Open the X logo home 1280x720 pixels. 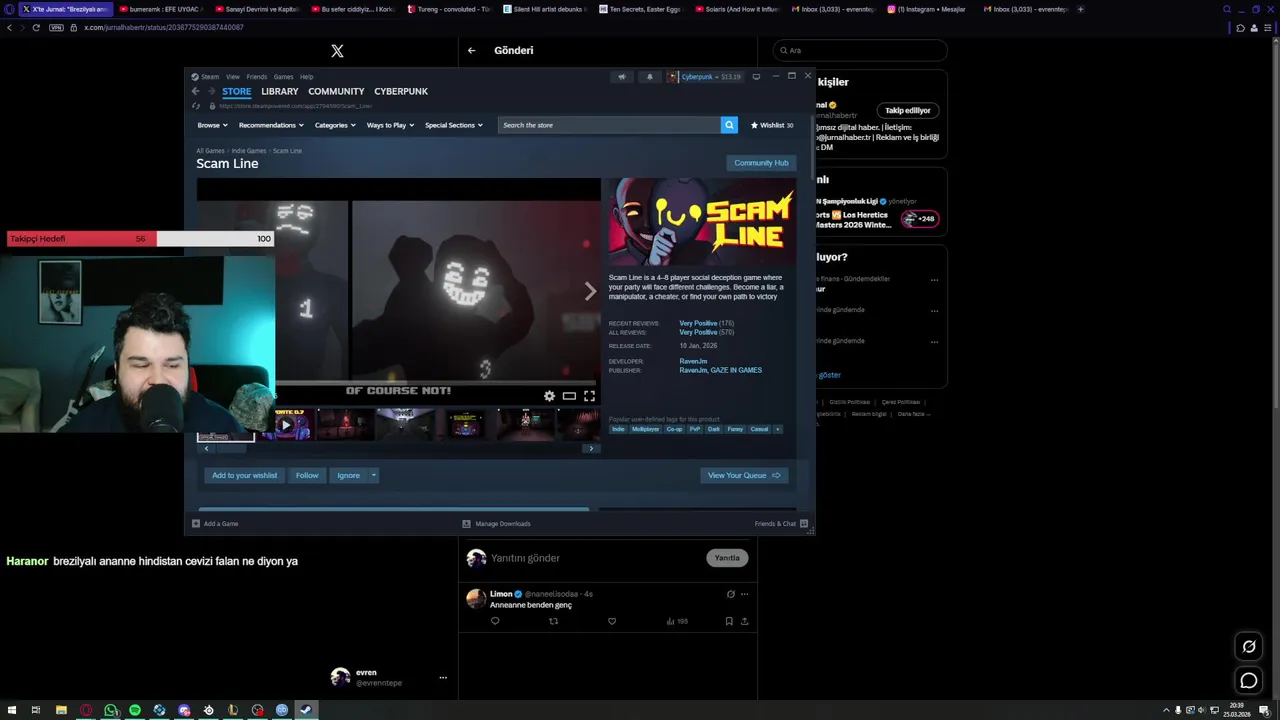pos(337,50)
